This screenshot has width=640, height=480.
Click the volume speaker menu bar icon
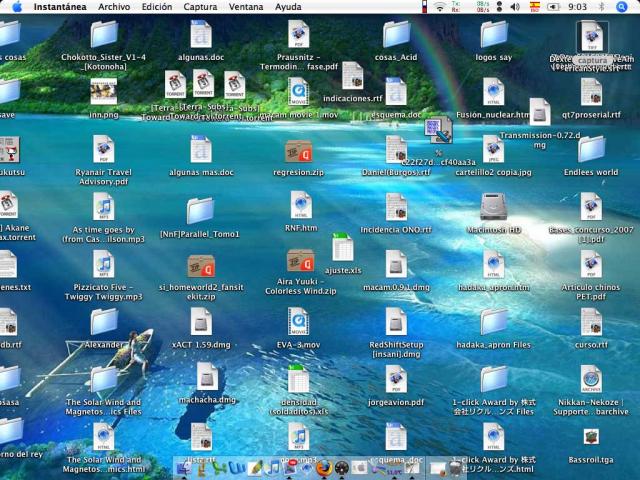tap(515, 7)
